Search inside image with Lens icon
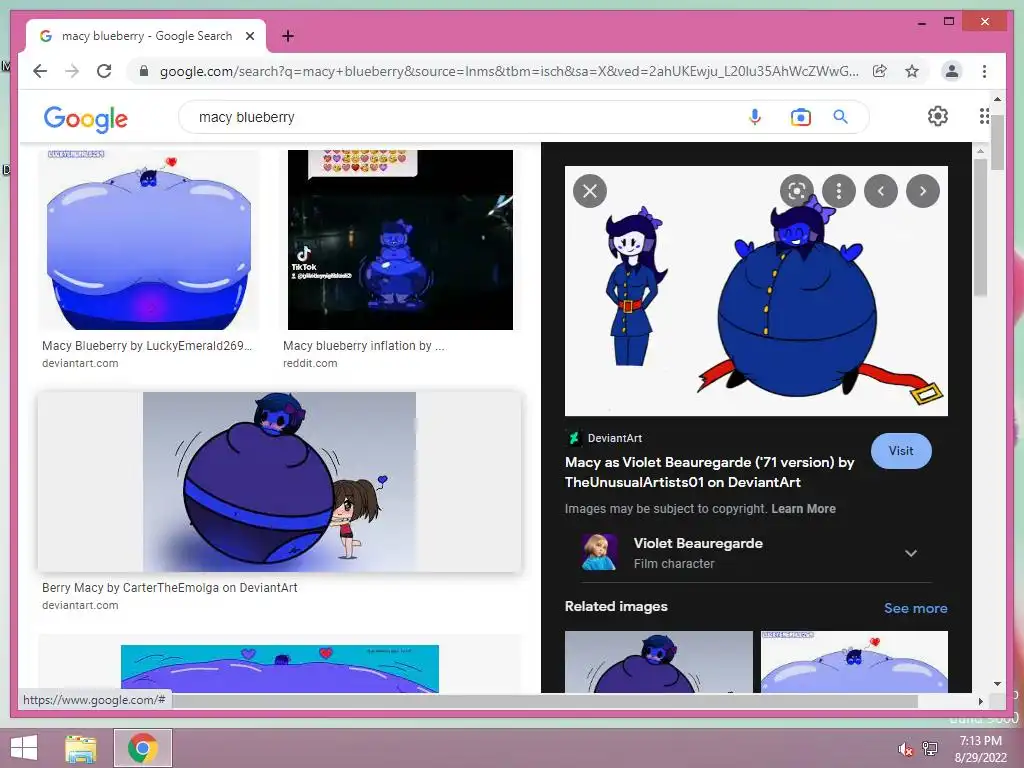Viewport: 1024px width, 768px height. coord(797,191)
